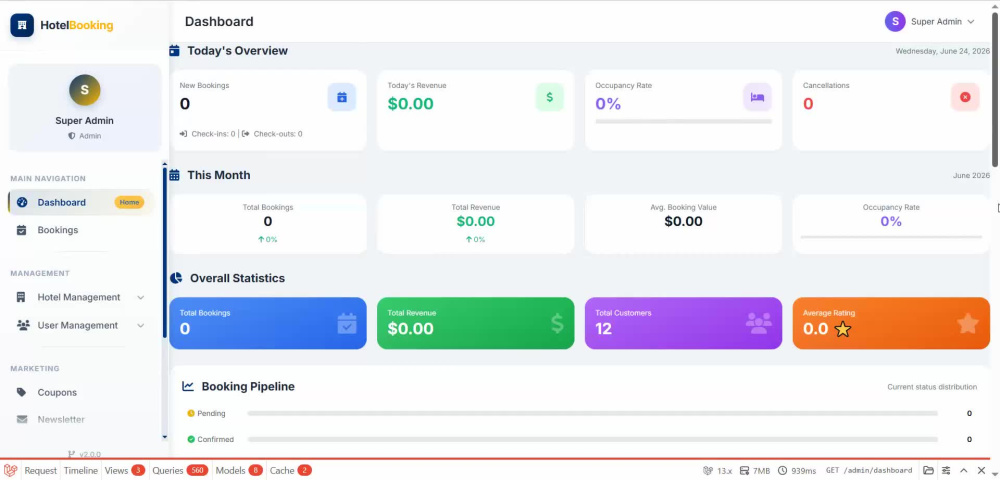Viewport: 1000px width, 480px height.
Task: Click the Dashboard gauge icon in sidebar
Action: click(x=22, y=203)
